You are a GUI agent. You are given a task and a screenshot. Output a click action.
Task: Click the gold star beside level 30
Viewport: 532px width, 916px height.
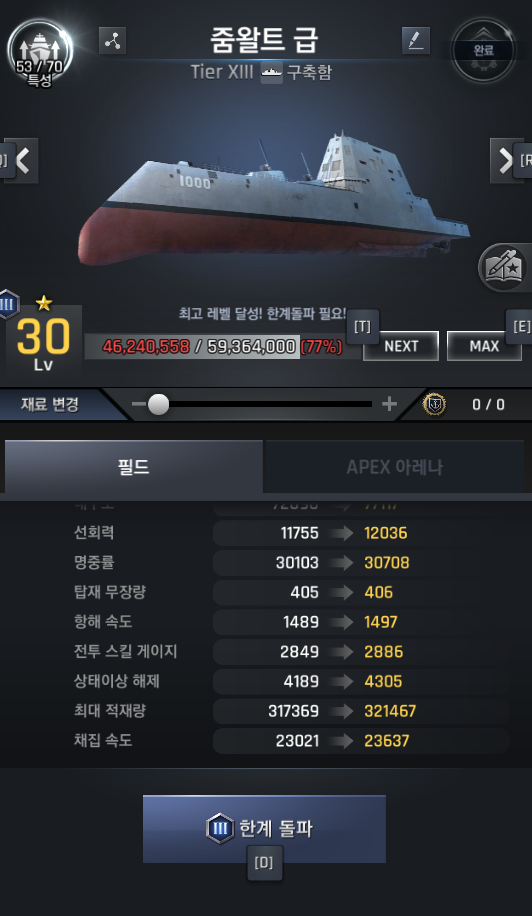click(x=44, y=303)
